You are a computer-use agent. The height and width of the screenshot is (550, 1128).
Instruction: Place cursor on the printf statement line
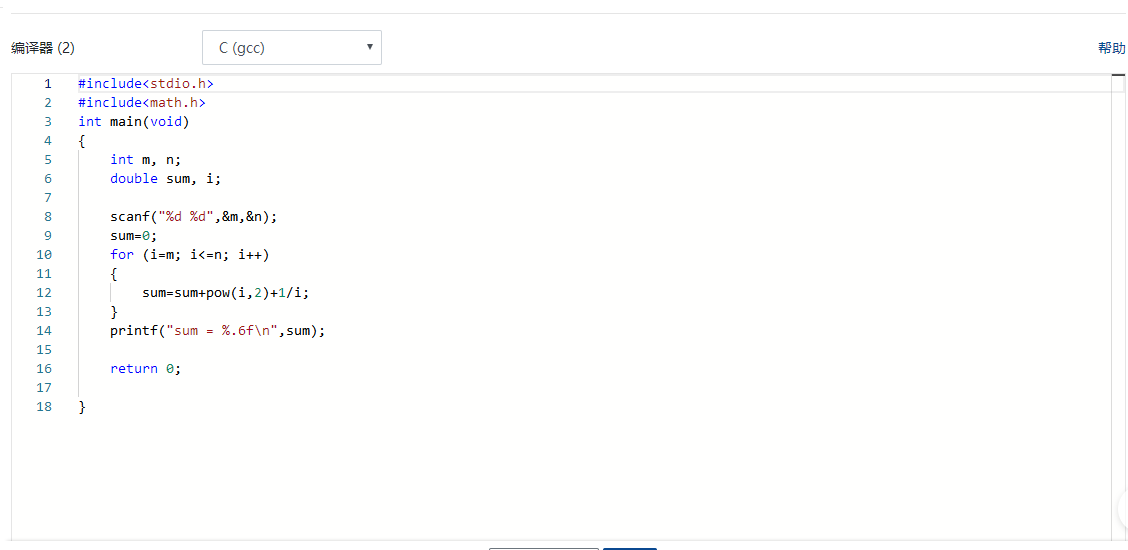(218, 331)
